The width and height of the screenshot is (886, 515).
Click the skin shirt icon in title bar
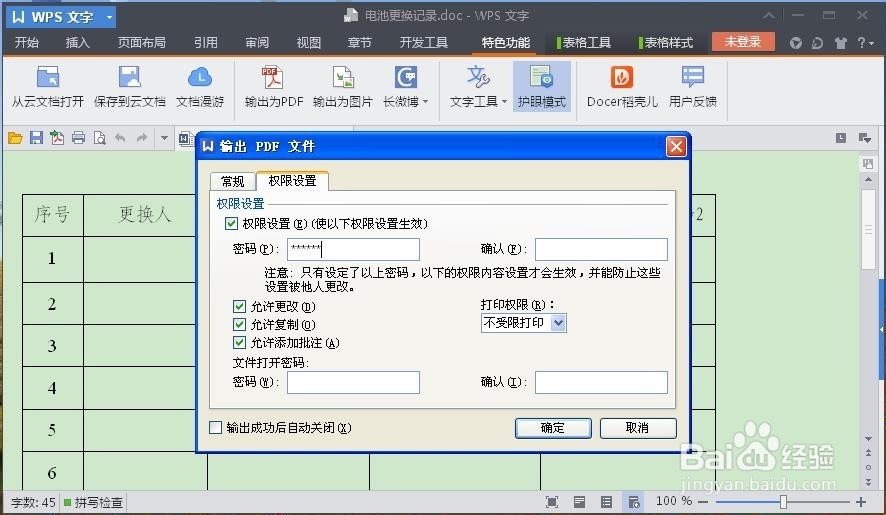point(841,43)
